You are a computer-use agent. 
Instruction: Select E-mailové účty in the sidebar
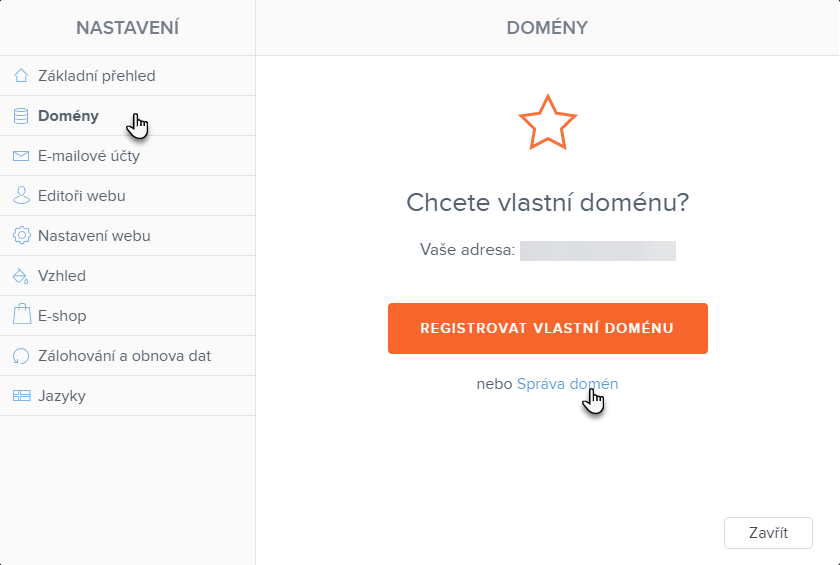(x=89, y=156)
